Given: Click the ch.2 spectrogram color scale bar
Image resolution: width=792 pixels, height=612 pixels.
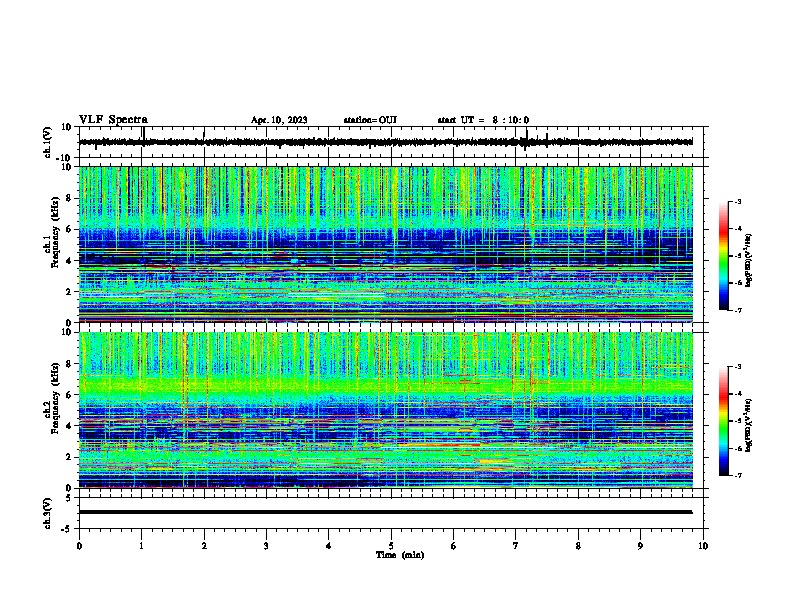Looking at the screenshot, I should point(724,421).
